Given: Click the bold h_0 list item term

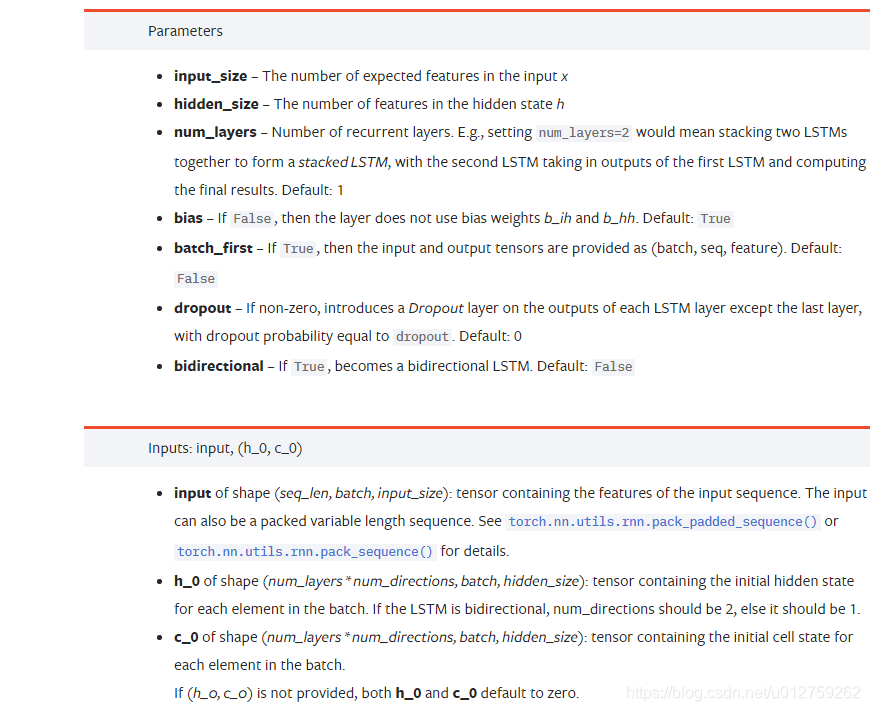Looking at the screenshot, I should (x=187, y=581).
